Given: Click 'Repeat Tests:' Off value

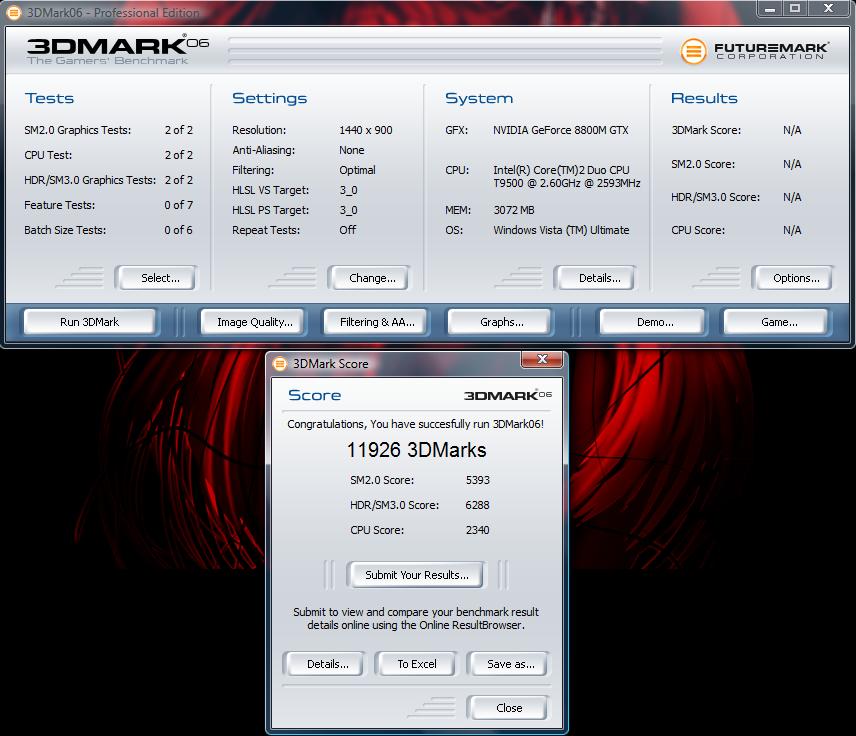Looking at the screenshot, I should click(347, 230).
